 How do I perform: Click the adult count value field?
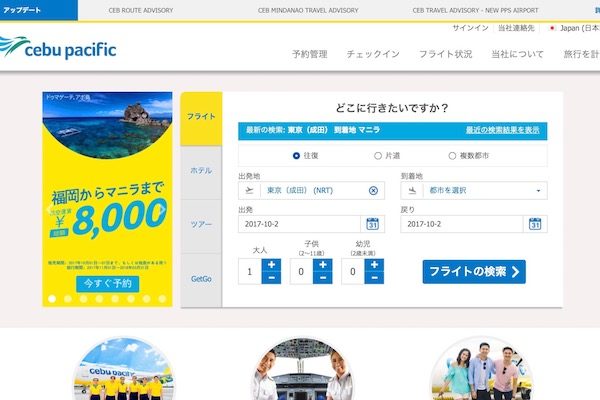pos(249,271)
